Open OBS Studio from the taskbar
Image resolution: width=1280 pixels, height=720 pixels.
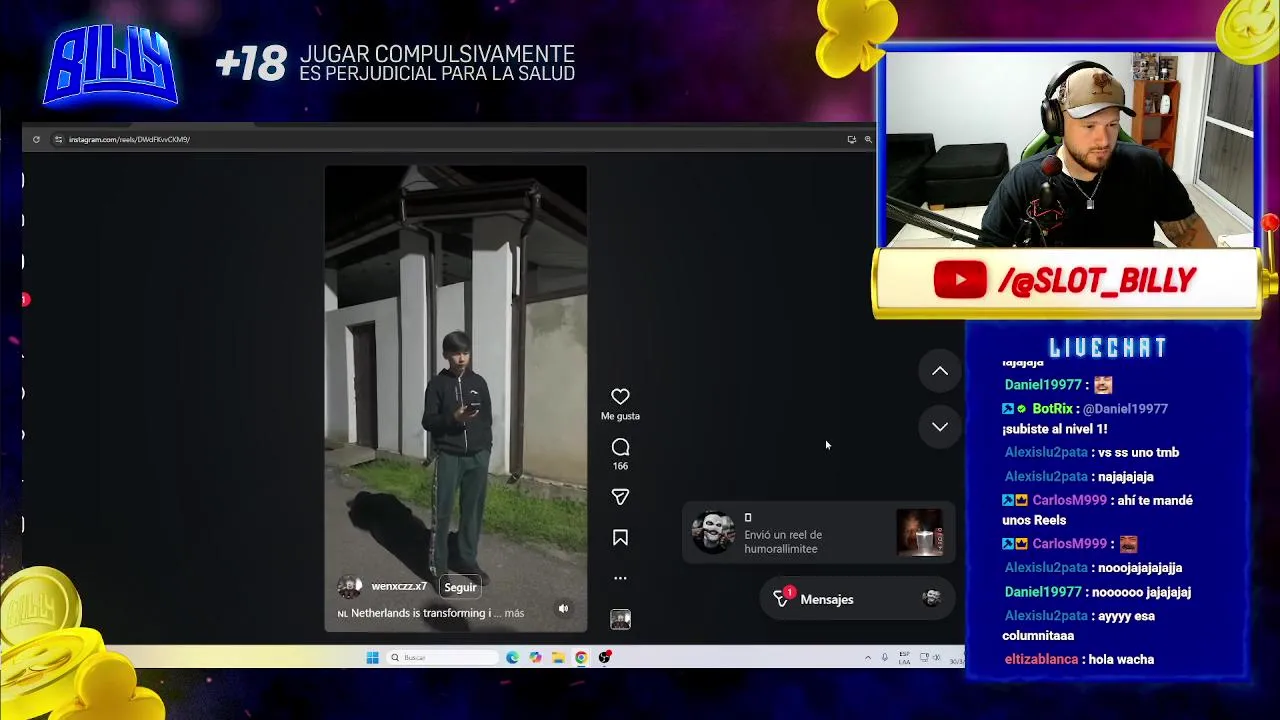pos(604,657)
